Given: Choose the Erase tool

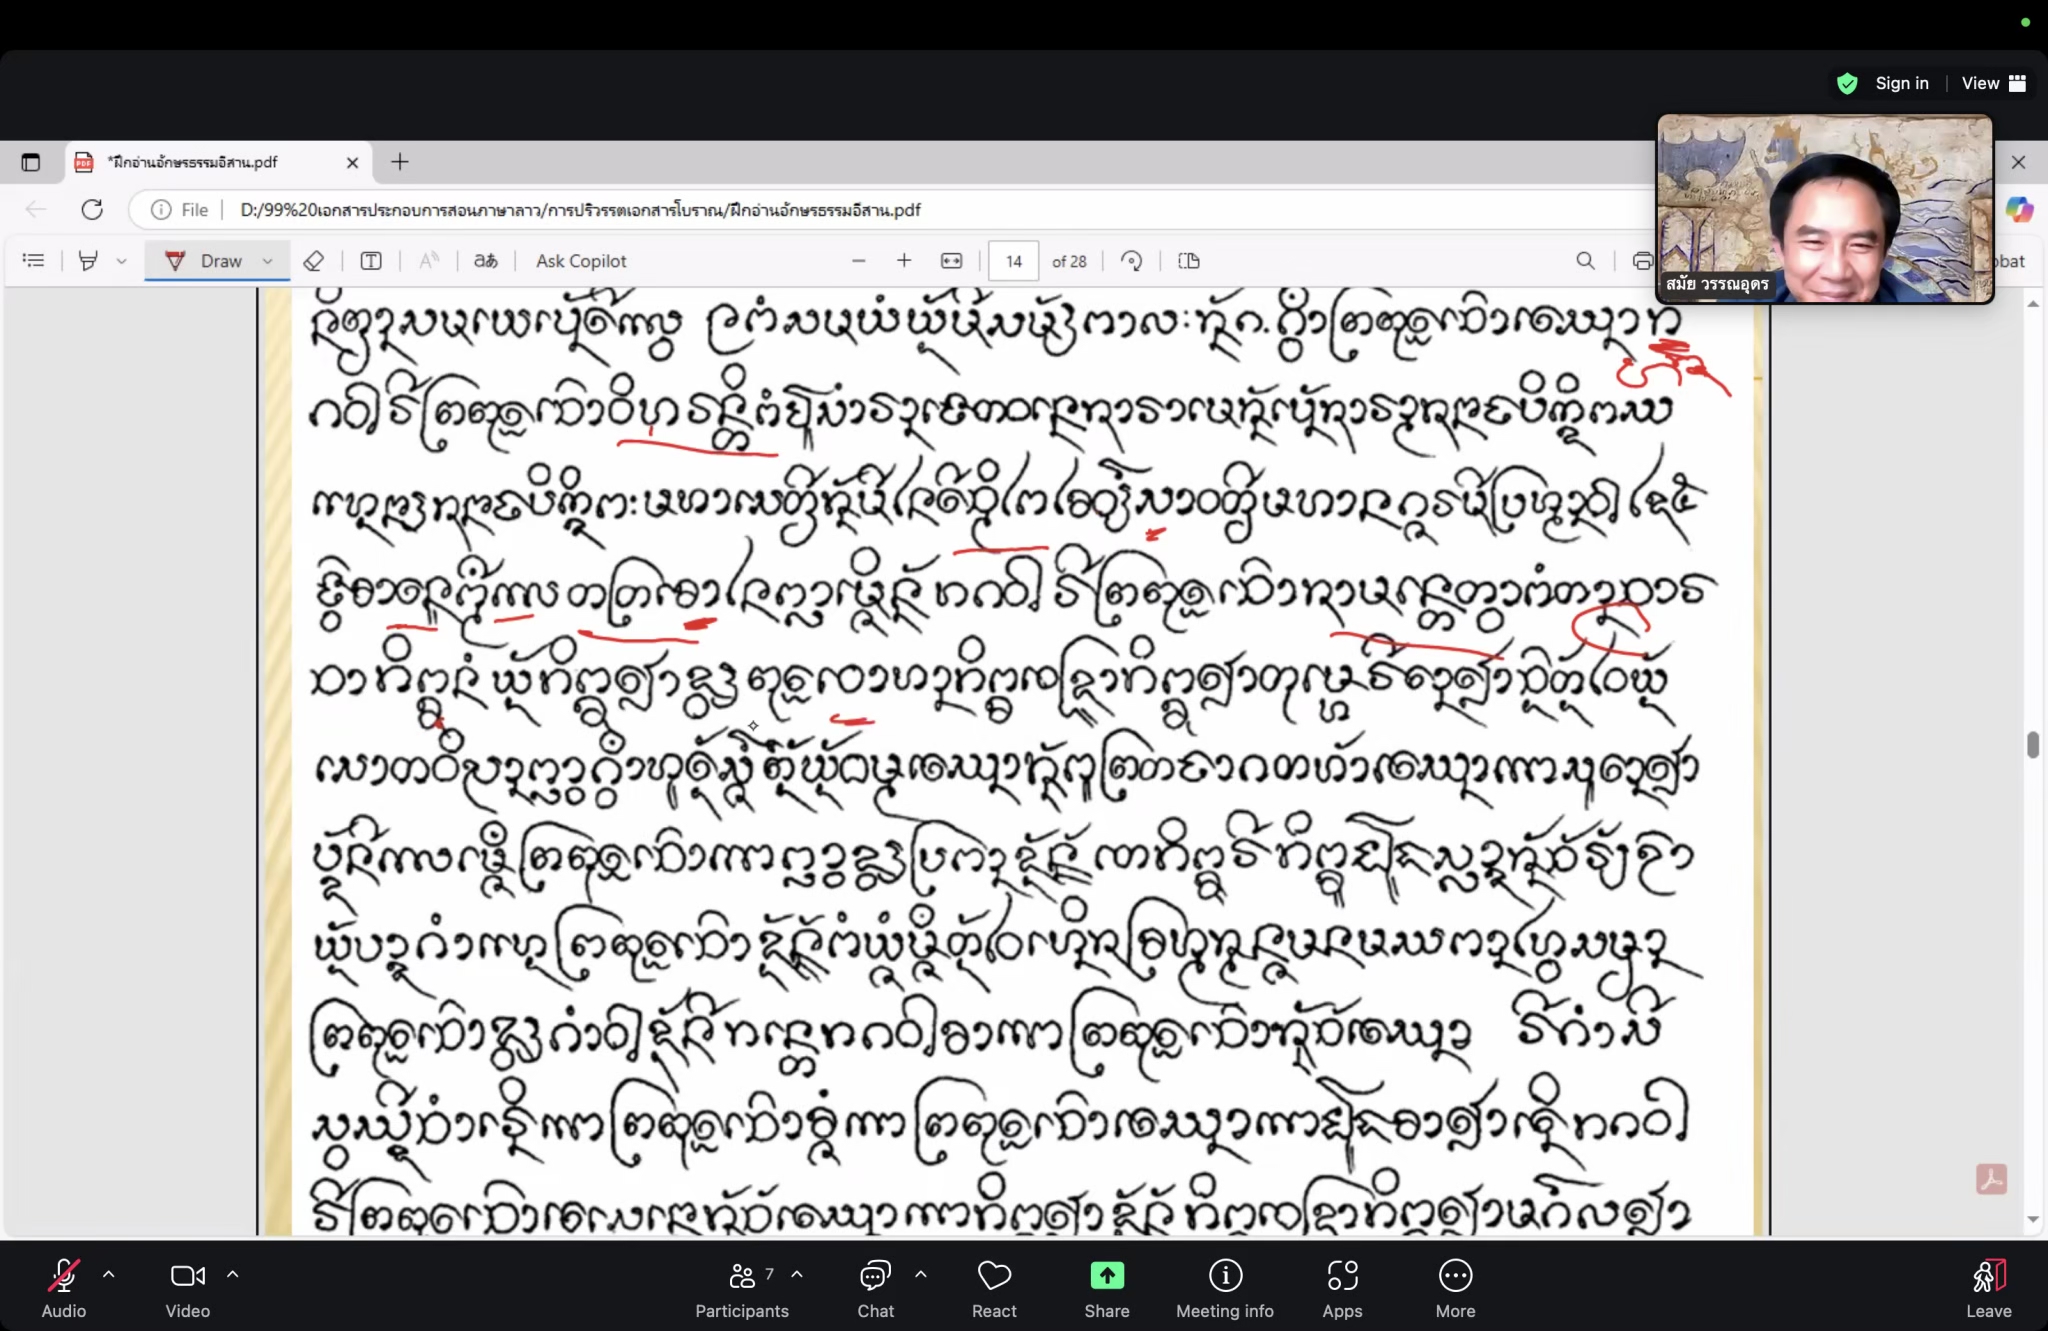Looking at the screenshot, I should click(313, 261).
